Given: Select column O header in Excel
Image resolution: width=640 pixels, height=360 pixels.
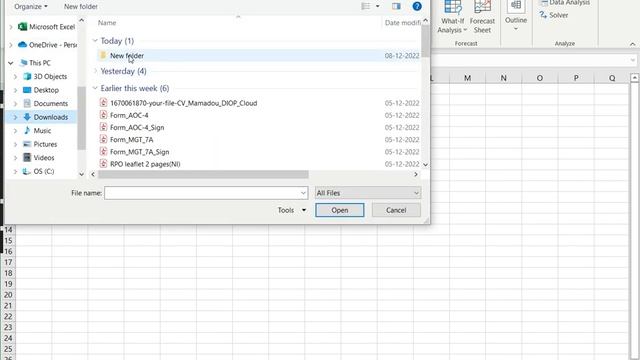Looking at the screenshot, I should pyautogui.click(x=540, y=78).
